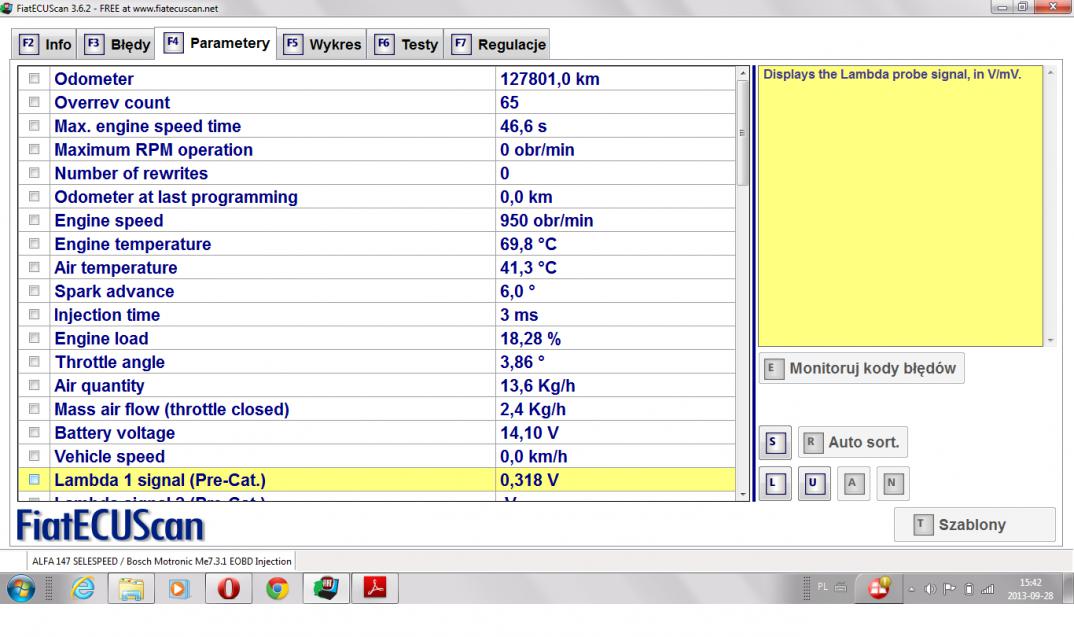This screenshot has width=1074, height=637.
Task: Open Windows Media Player from taskbar
Action: click(x=179, y=588)
